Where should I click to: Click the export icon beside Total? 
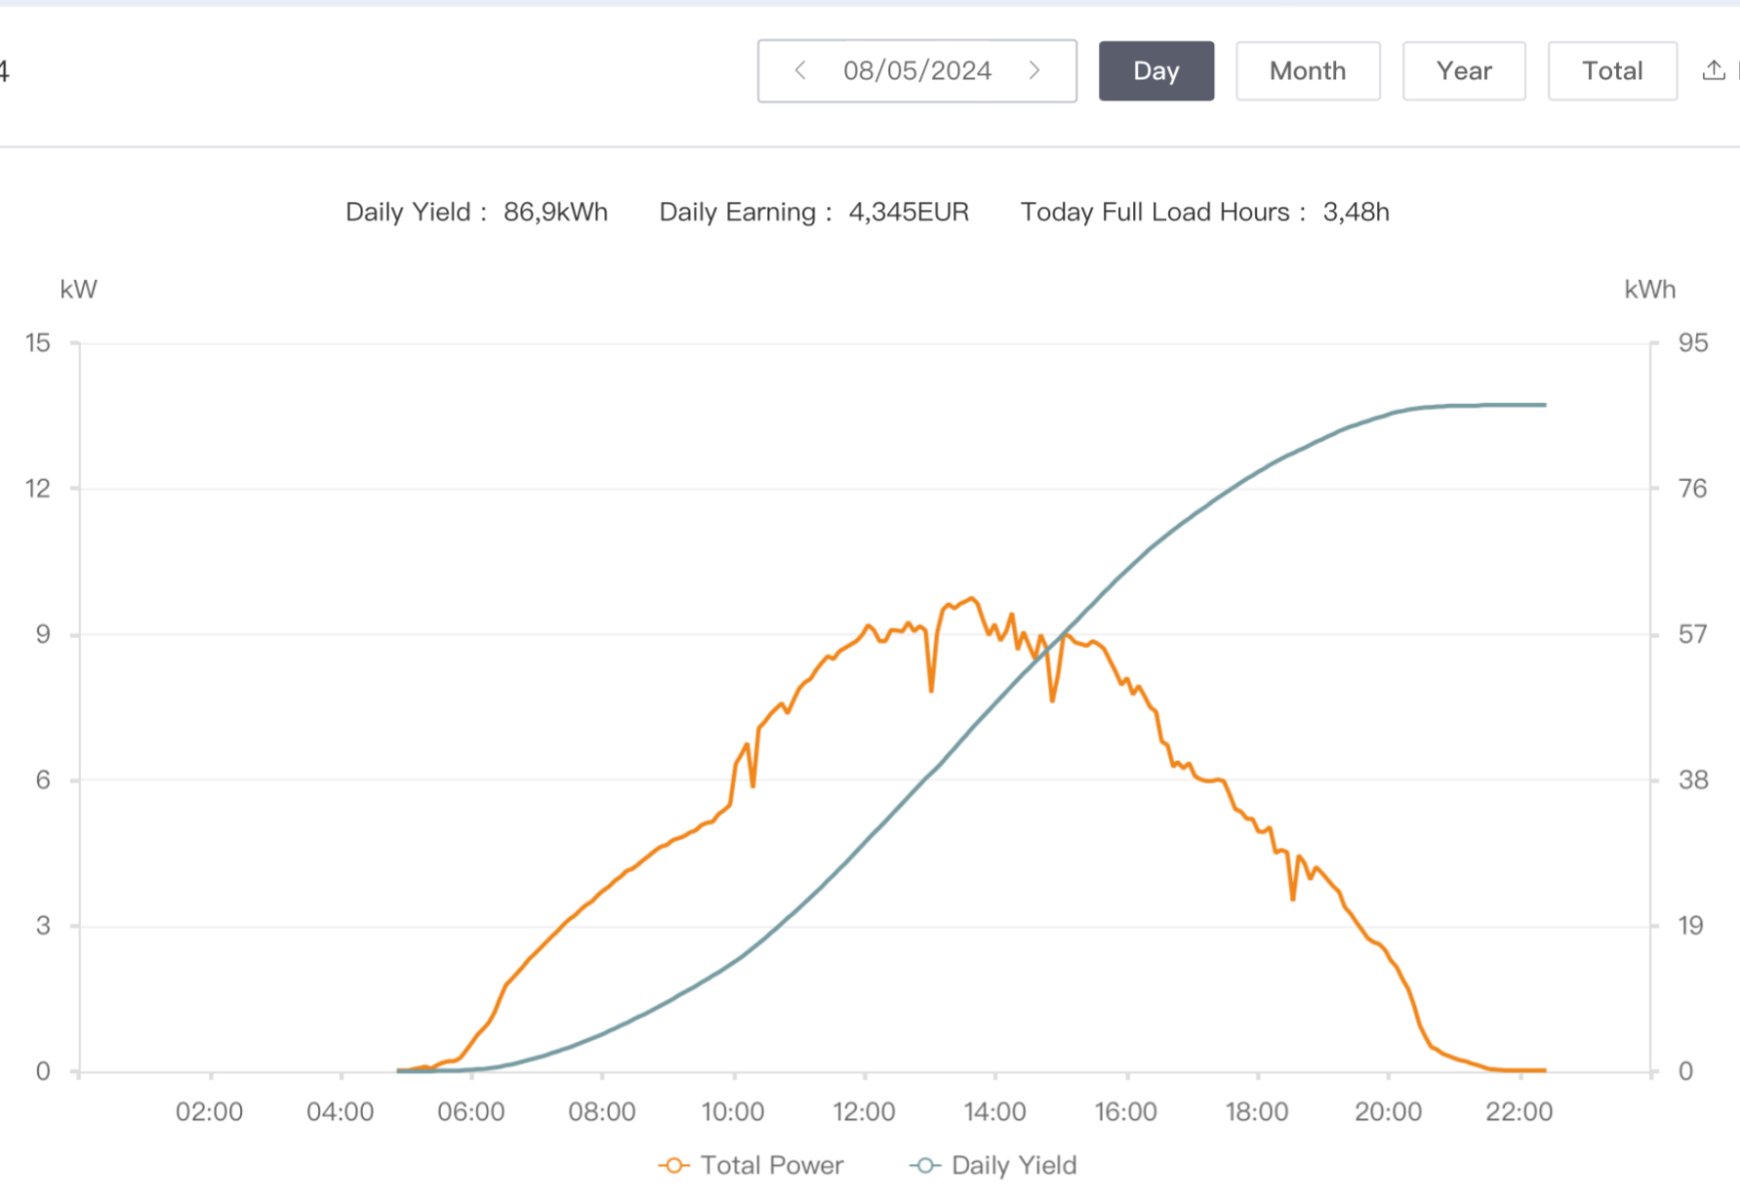click(1713, 71)
